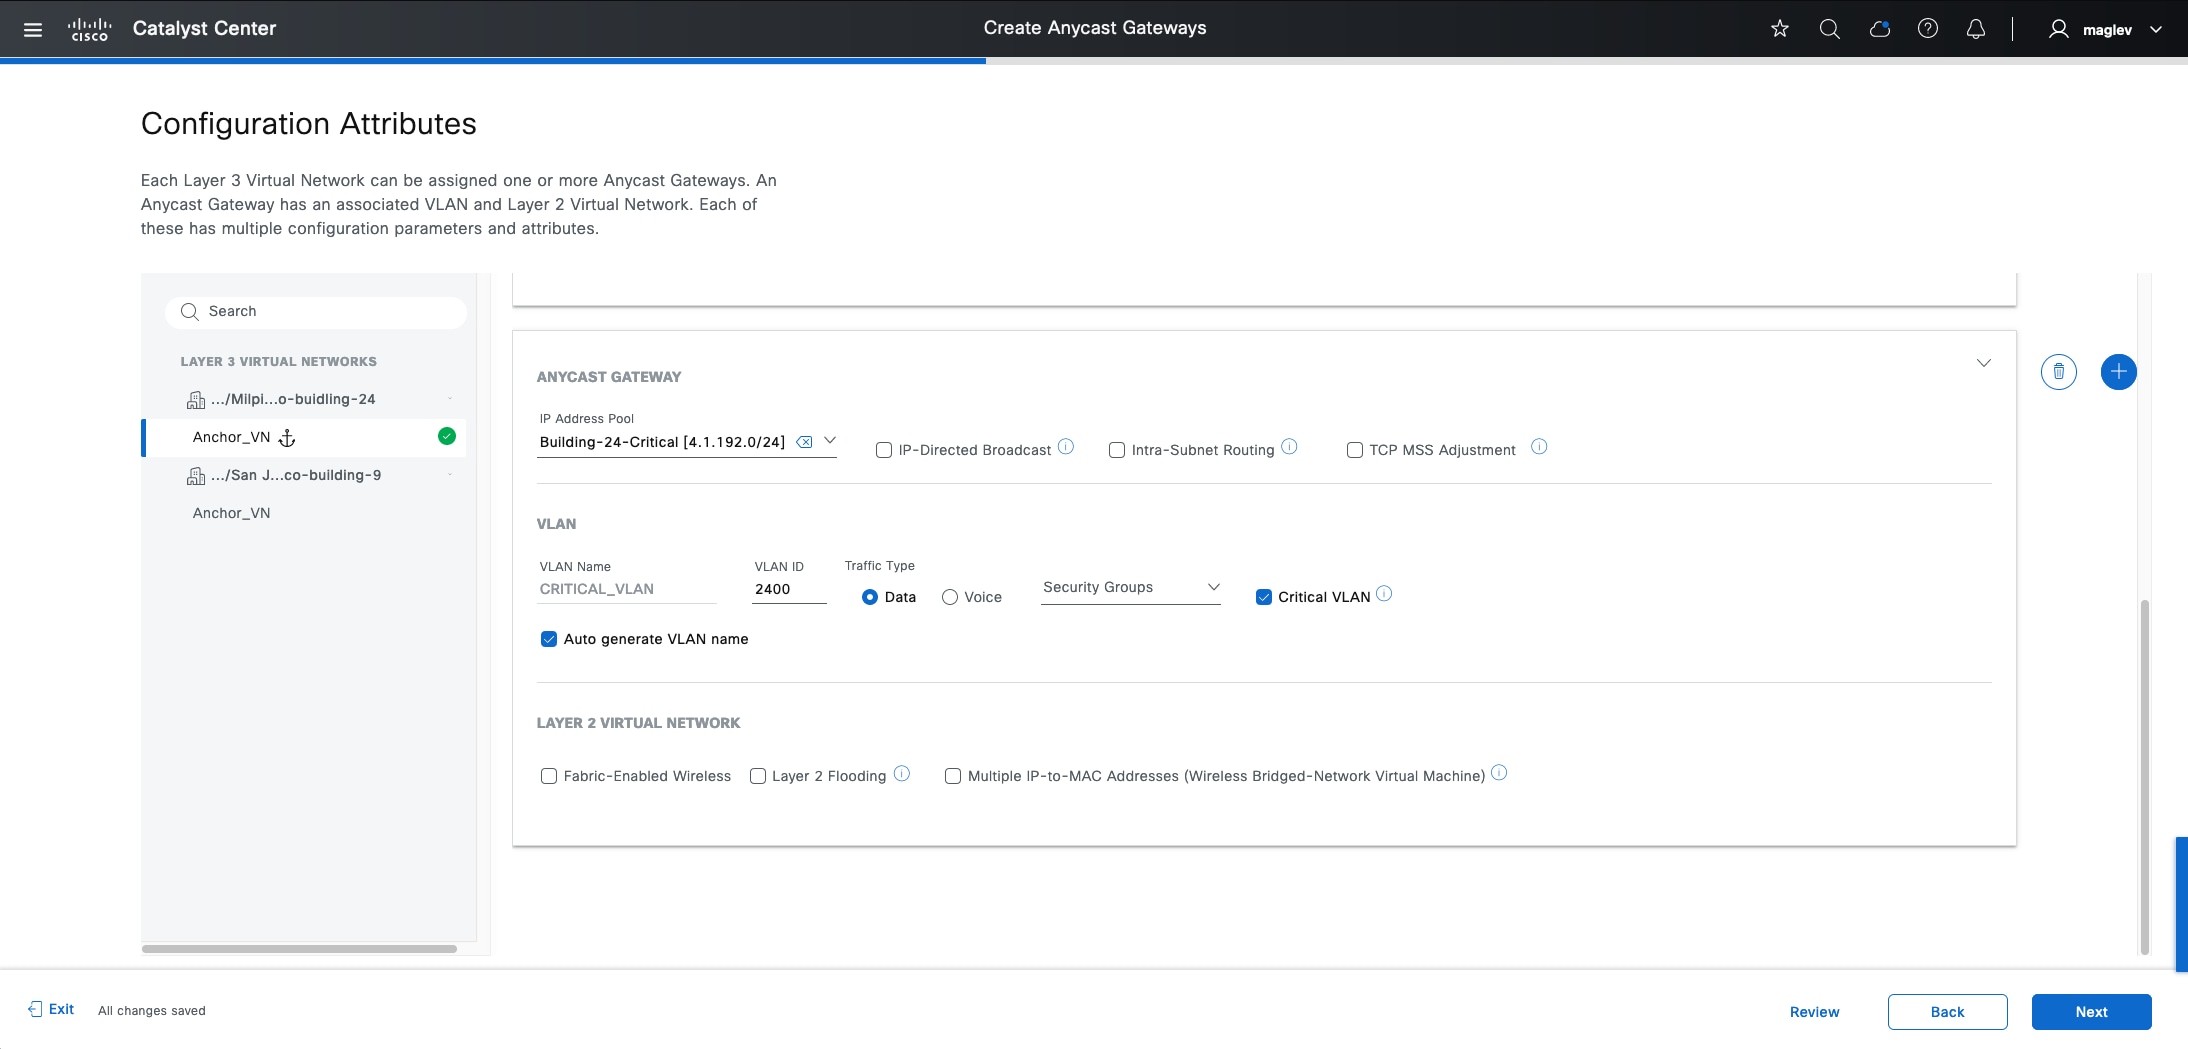Click the Next button
2188x1049 pixels.
click(2090, 1011)
